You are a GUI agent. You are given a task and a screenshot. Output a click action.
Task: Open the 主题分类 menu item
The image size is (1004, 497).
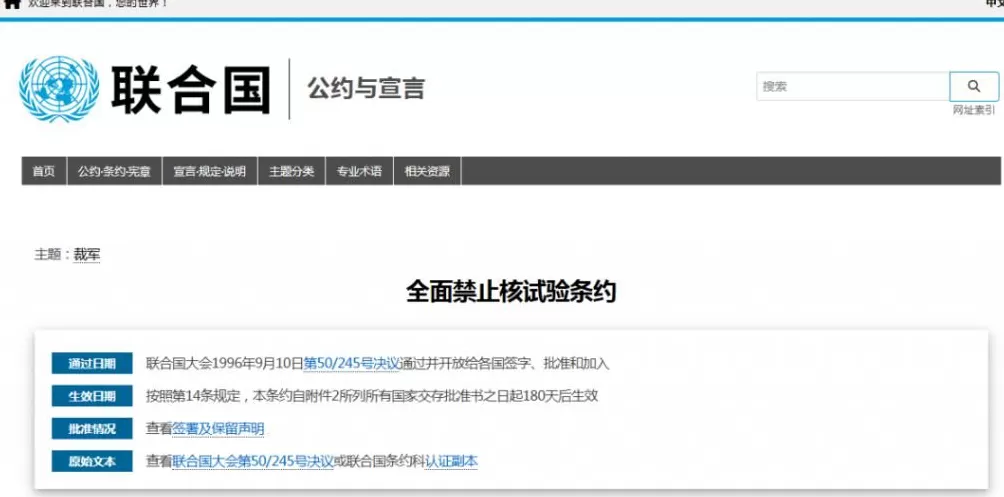(x=291, y=171)
